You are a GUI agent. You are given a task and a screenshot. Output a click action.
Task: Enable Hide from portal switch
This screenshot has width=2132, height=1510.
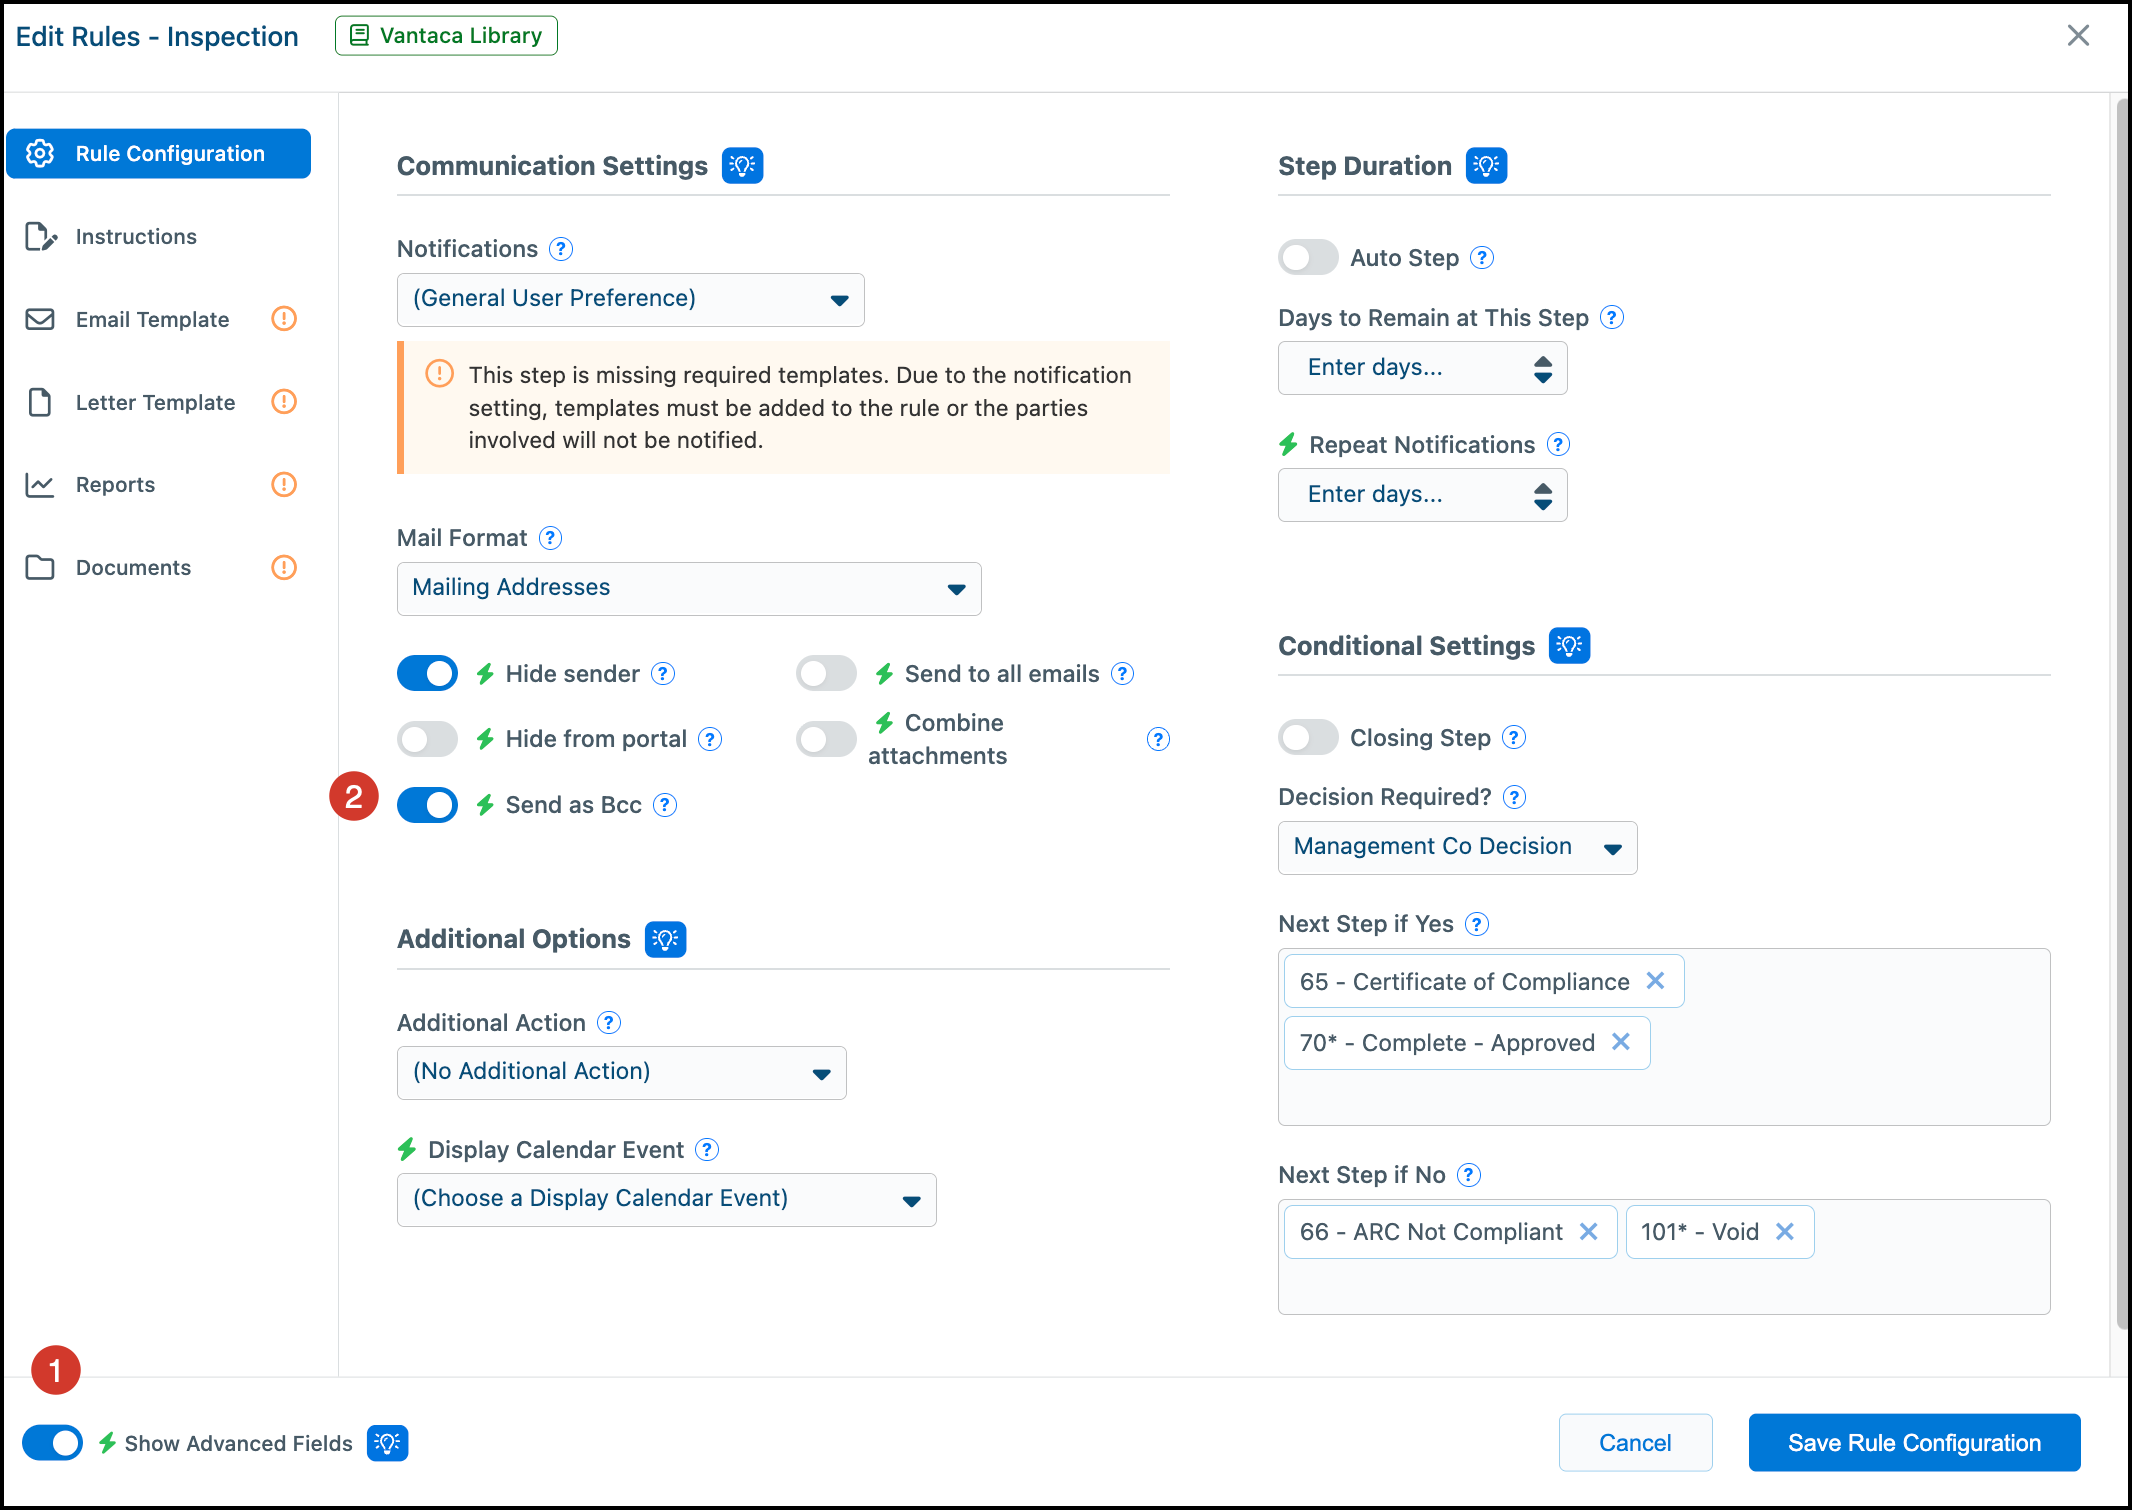pos(428,740)
